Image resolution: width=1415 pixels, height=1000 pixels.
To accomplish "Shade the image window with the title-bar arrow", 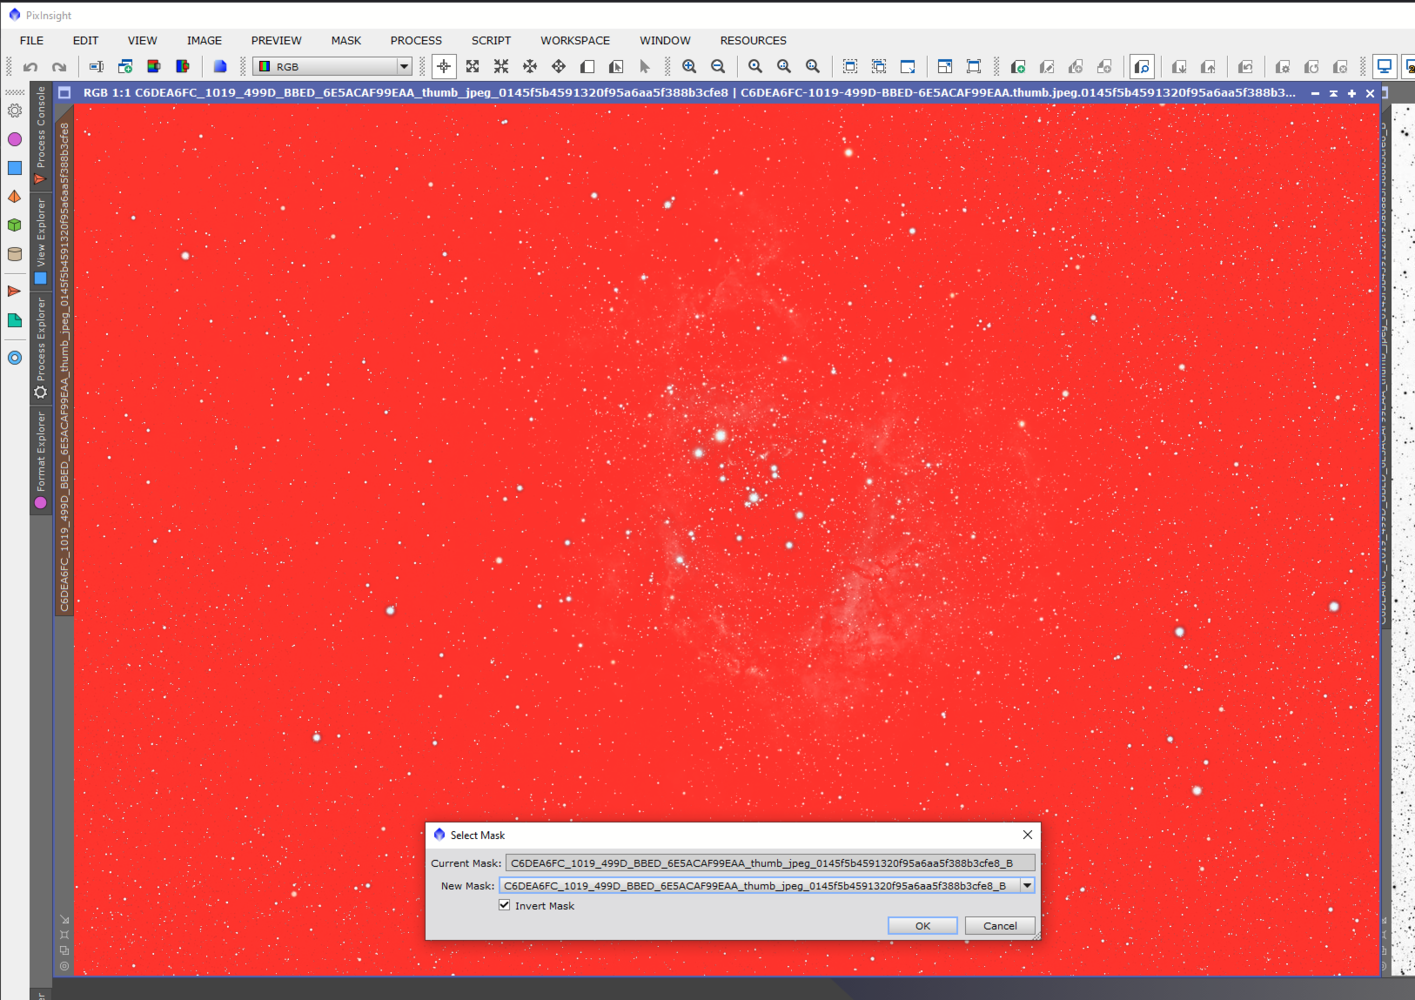I will pyautogui.click(x=1333, y=93).
